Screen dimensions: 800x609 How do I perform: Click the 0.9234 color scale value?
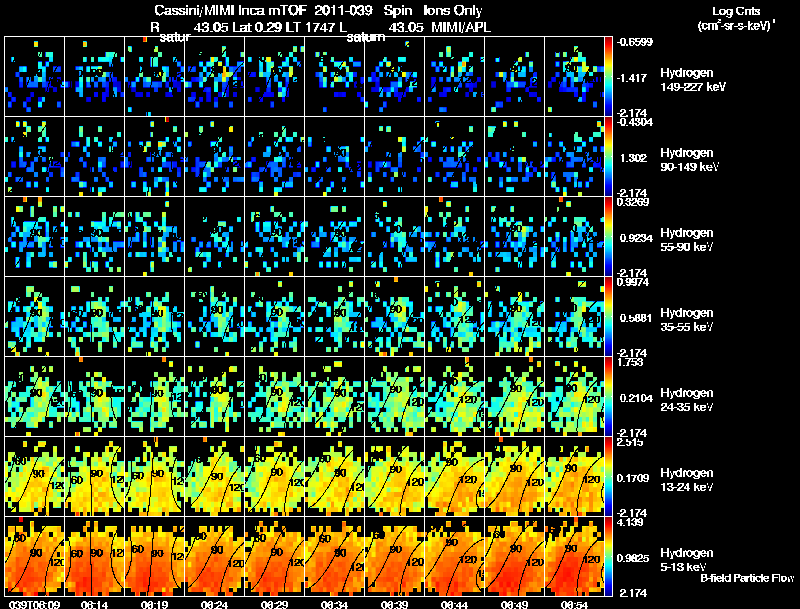click(x=635, y=238)
